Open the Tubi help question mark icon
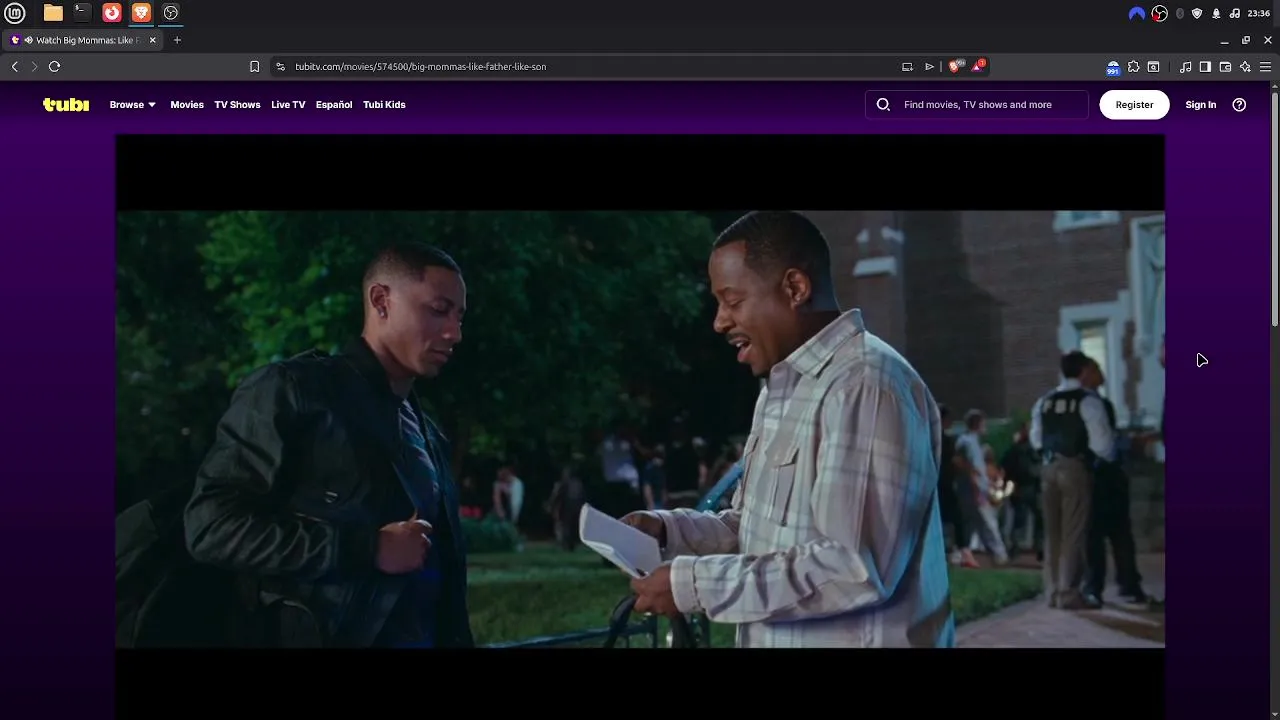 click(x=1239, y=104)
